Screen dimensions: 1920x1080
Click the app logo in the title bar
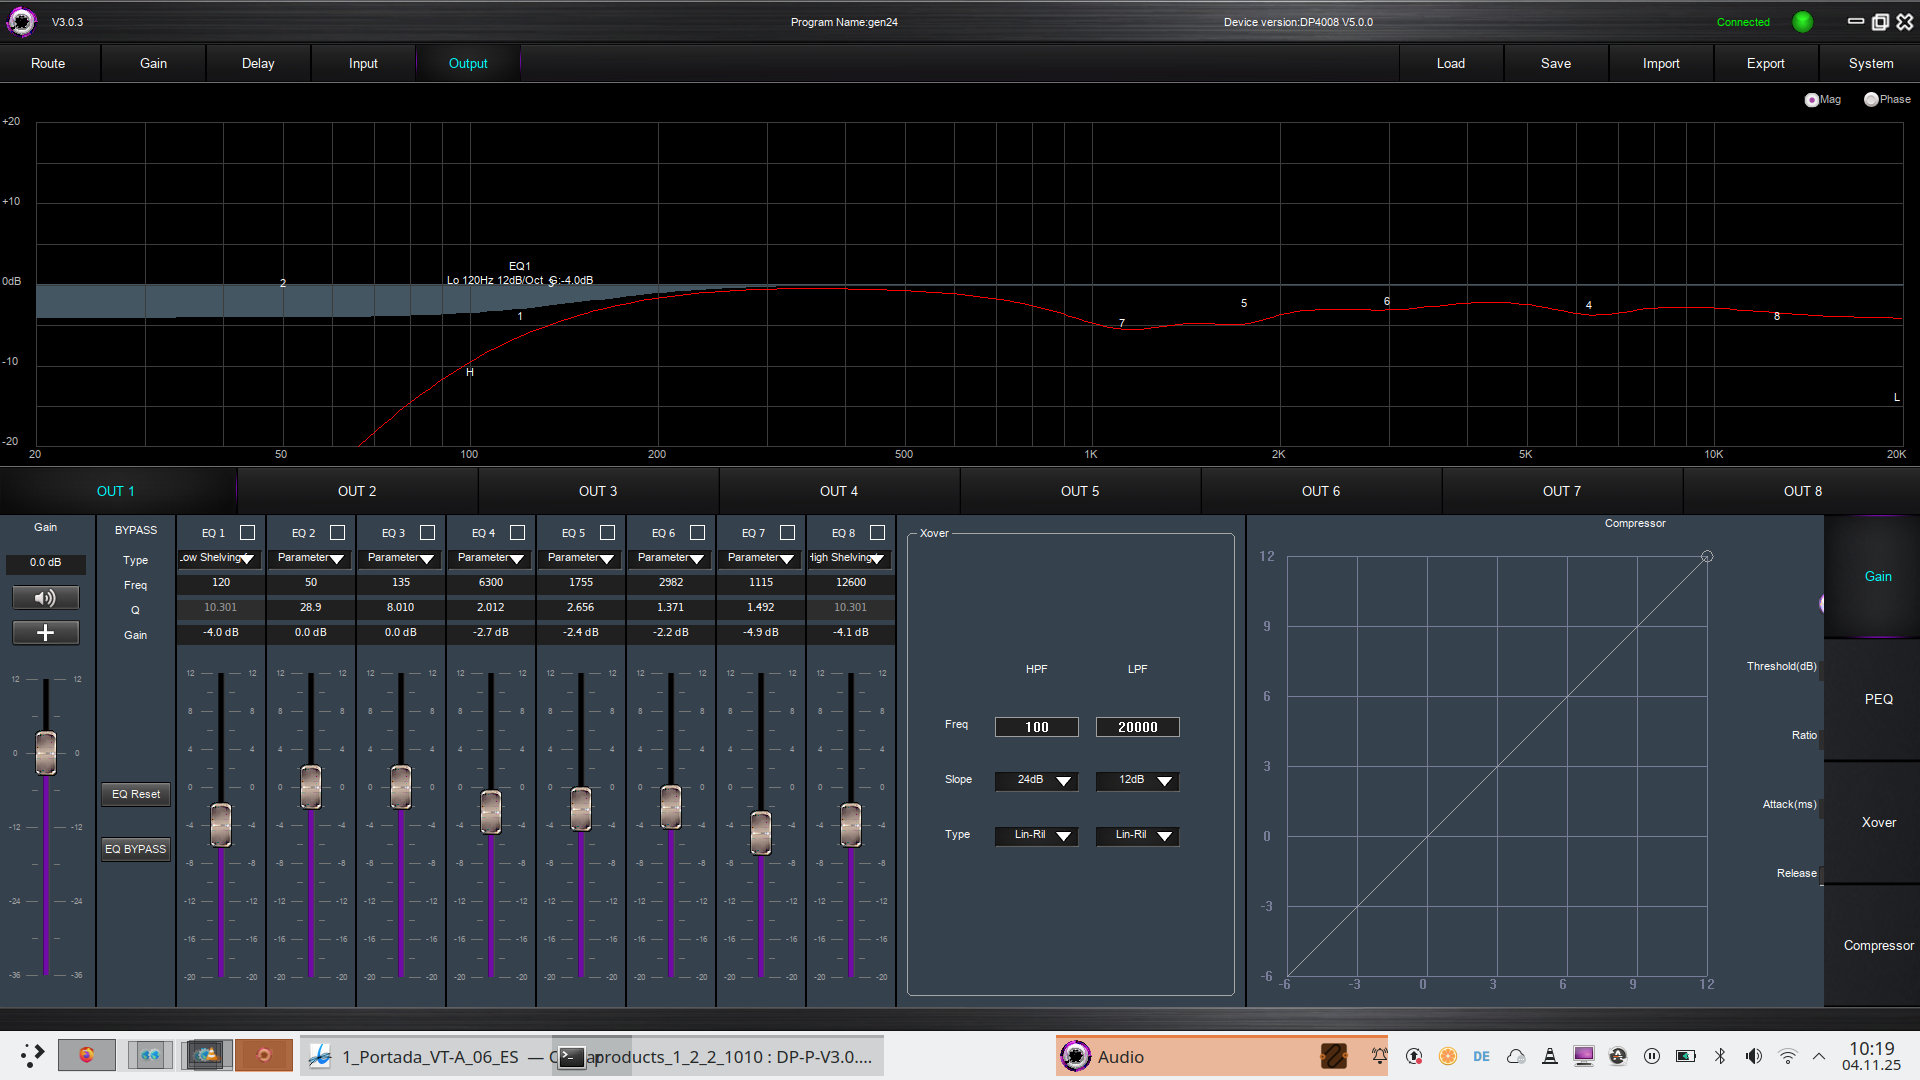click(21, 22)
